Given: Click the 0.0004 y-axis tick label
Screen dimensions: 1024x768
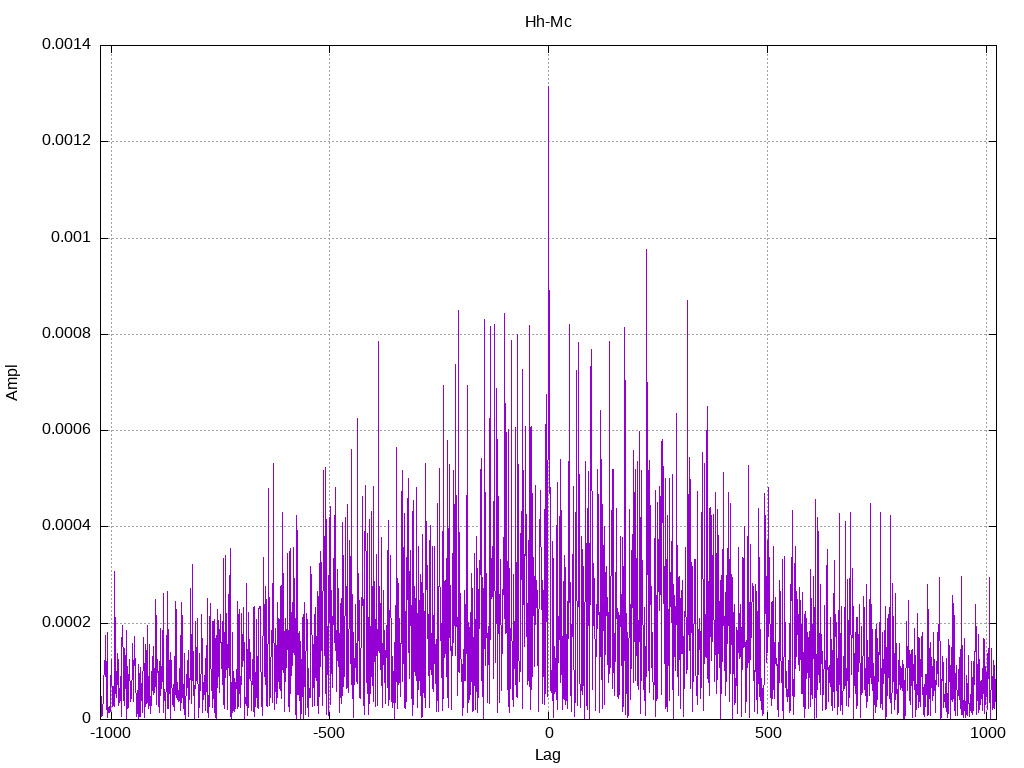Looking at the screenshot, I should tap(66, 525).
